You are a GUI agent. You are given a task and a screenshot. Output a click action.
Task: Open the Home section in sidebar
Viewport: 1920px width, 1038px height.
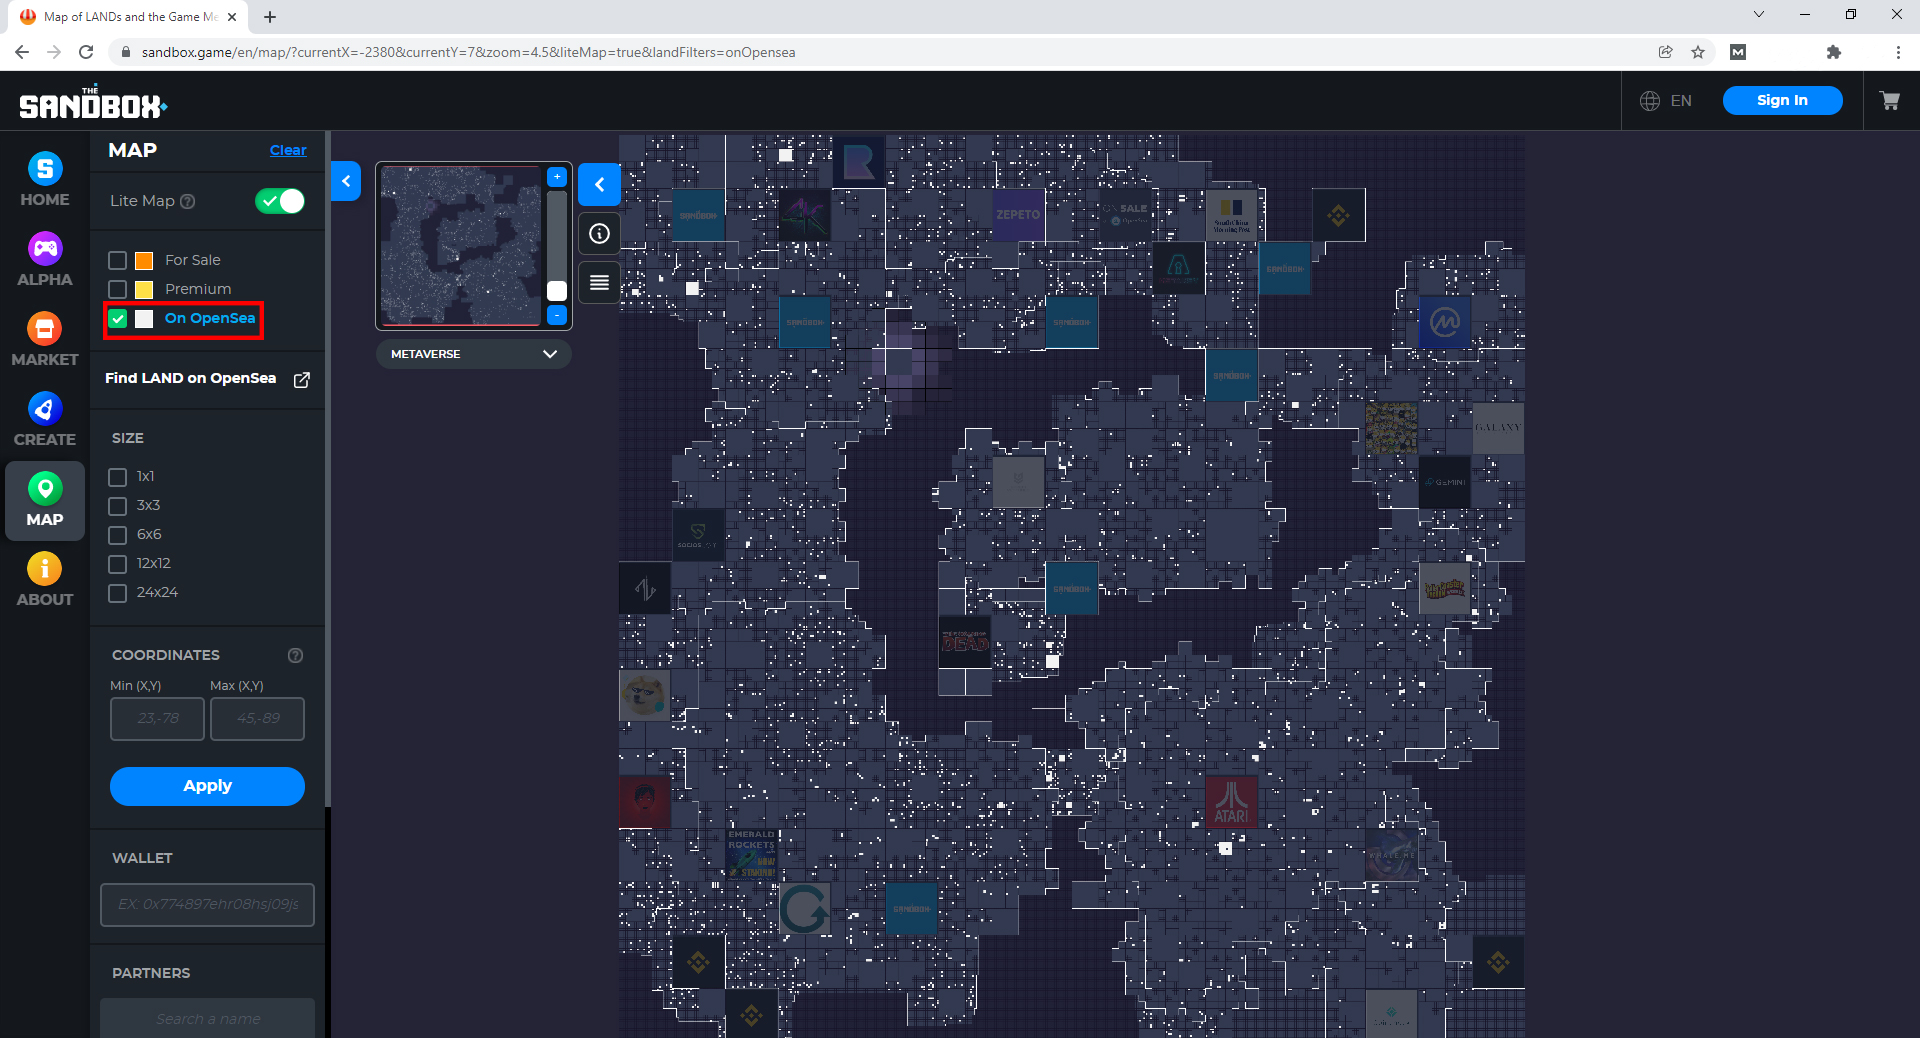(45, 180)
